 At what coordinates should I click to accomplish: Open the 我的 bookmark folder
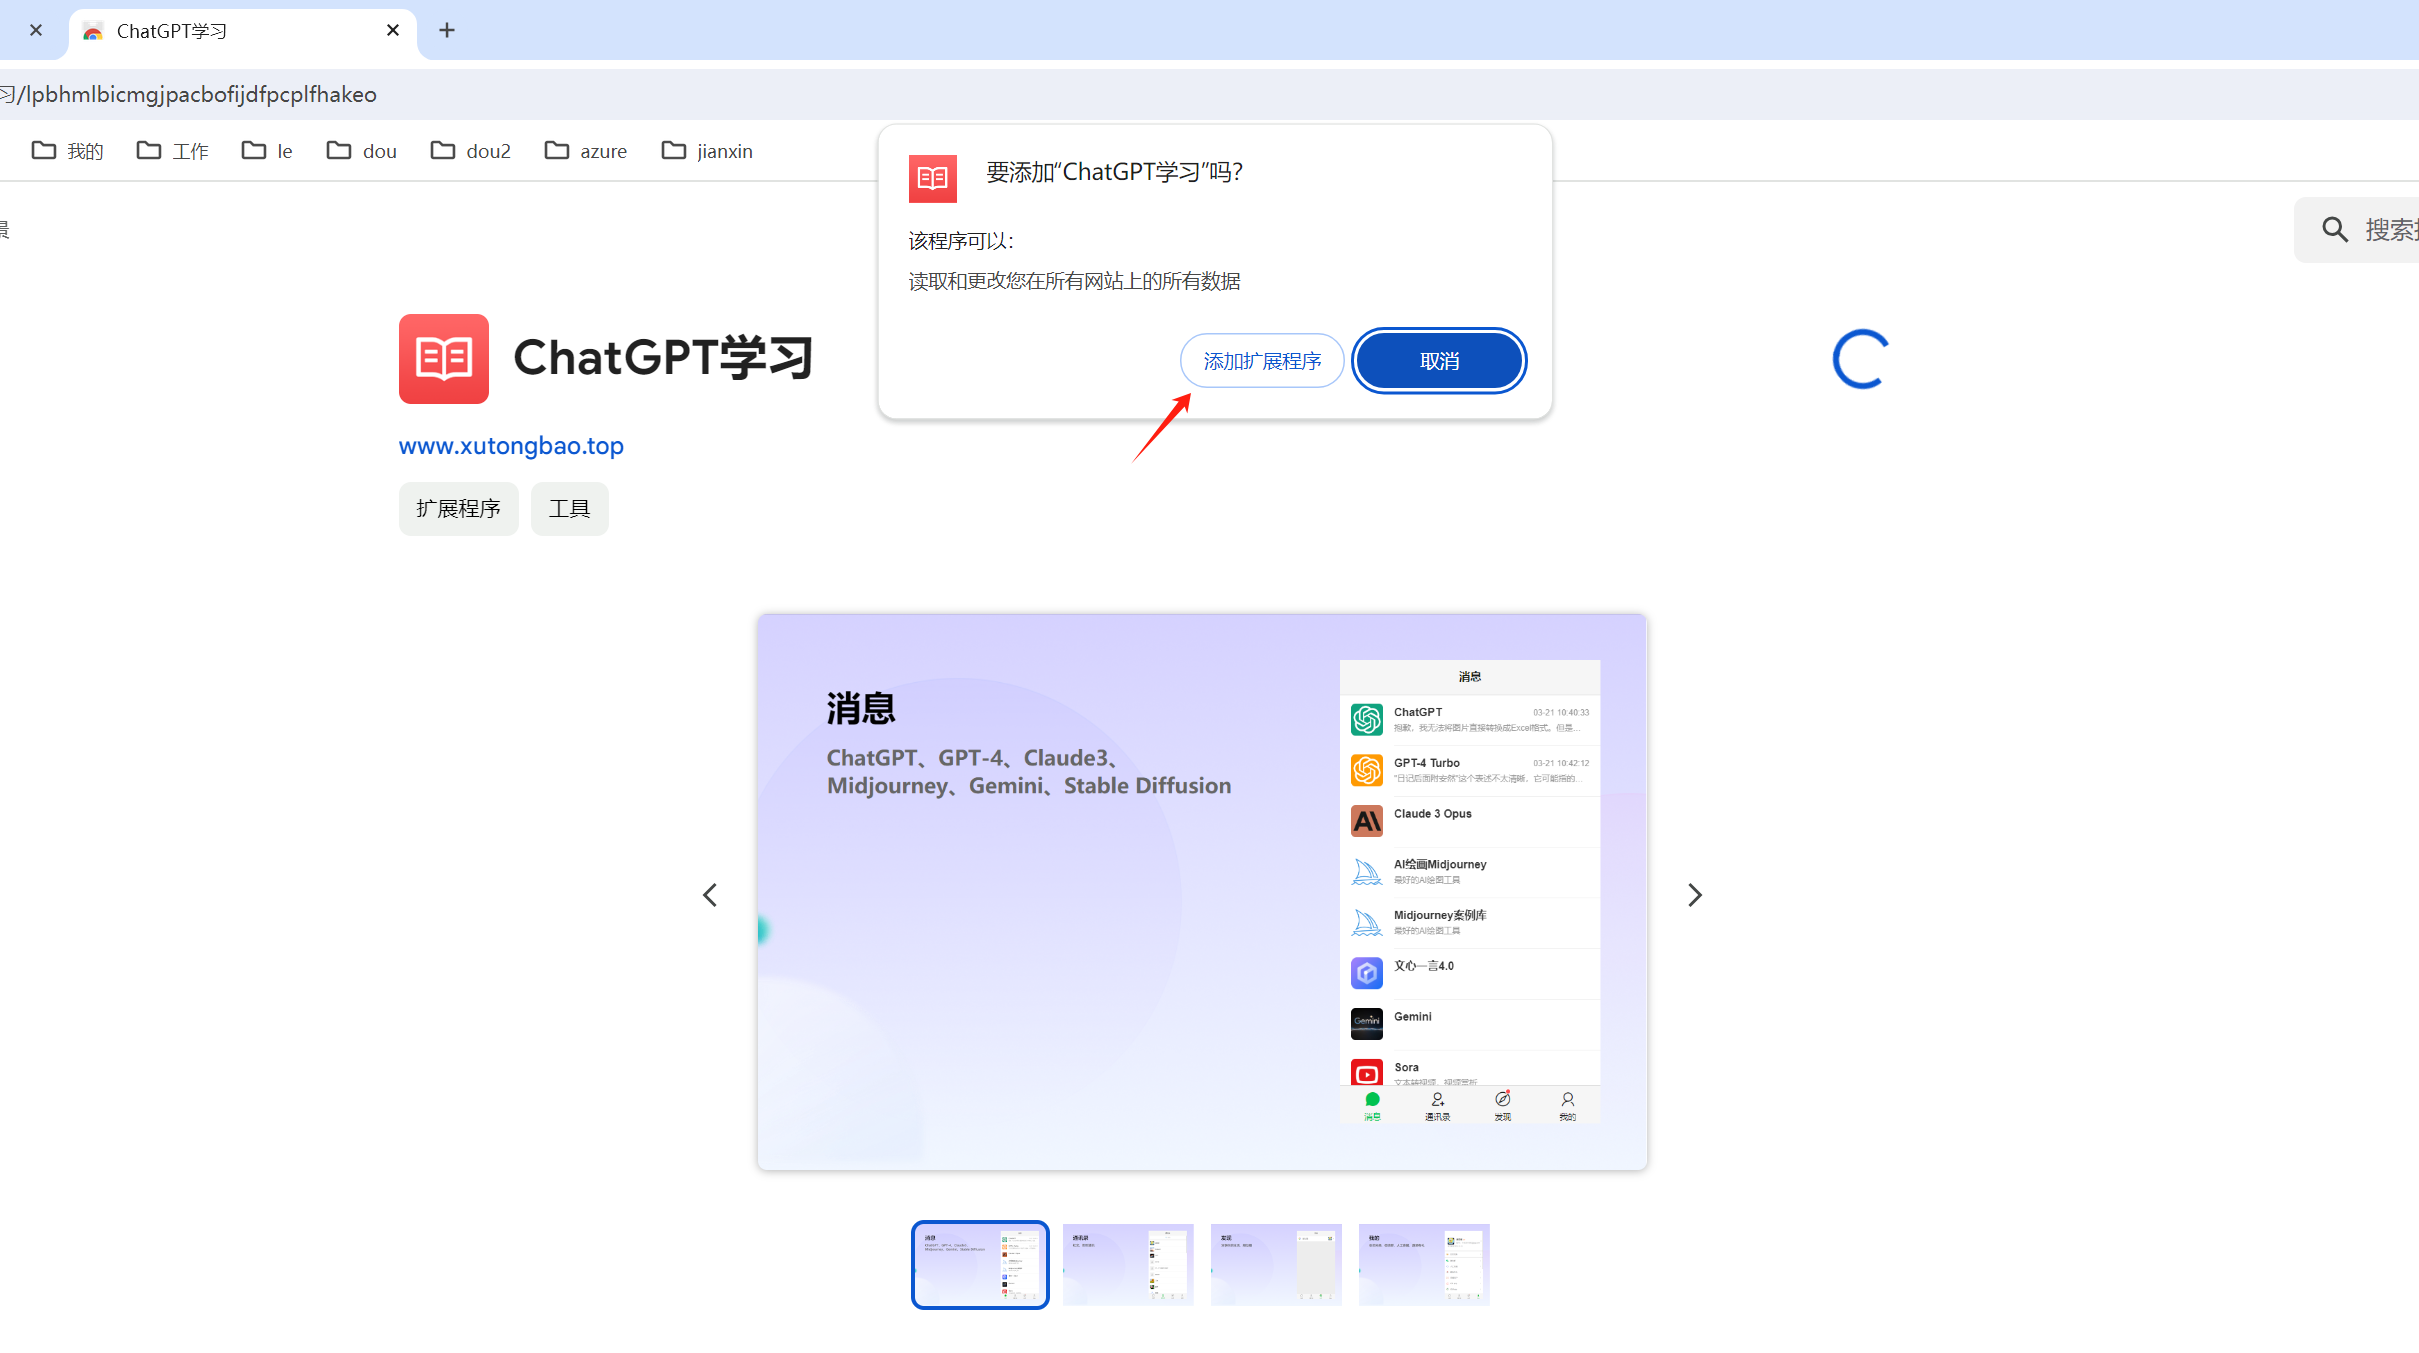[68, 151]
